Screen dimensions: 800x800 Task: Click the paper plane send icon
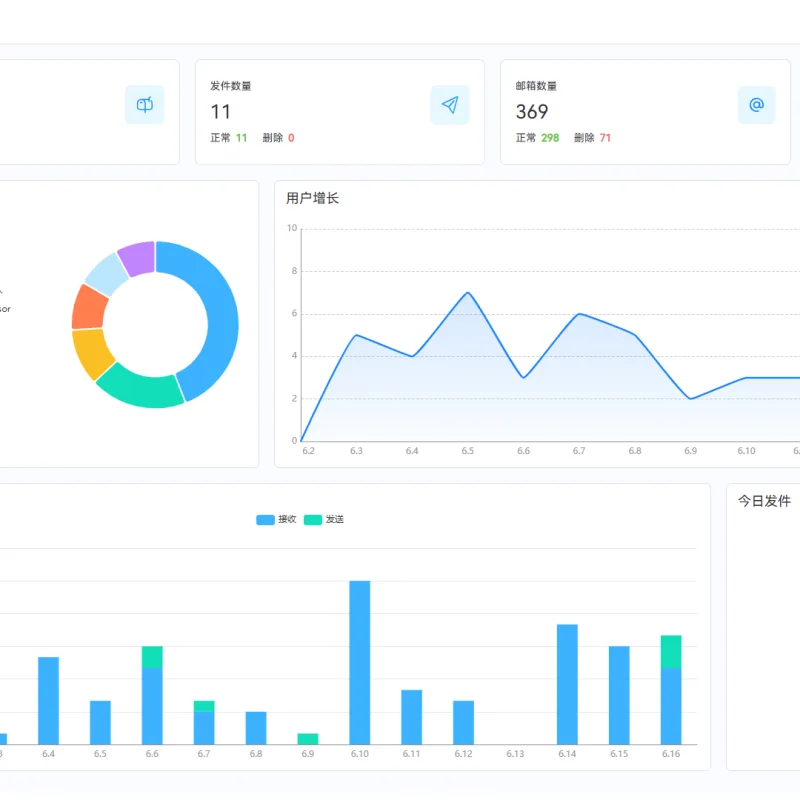[x=449, y=105]
